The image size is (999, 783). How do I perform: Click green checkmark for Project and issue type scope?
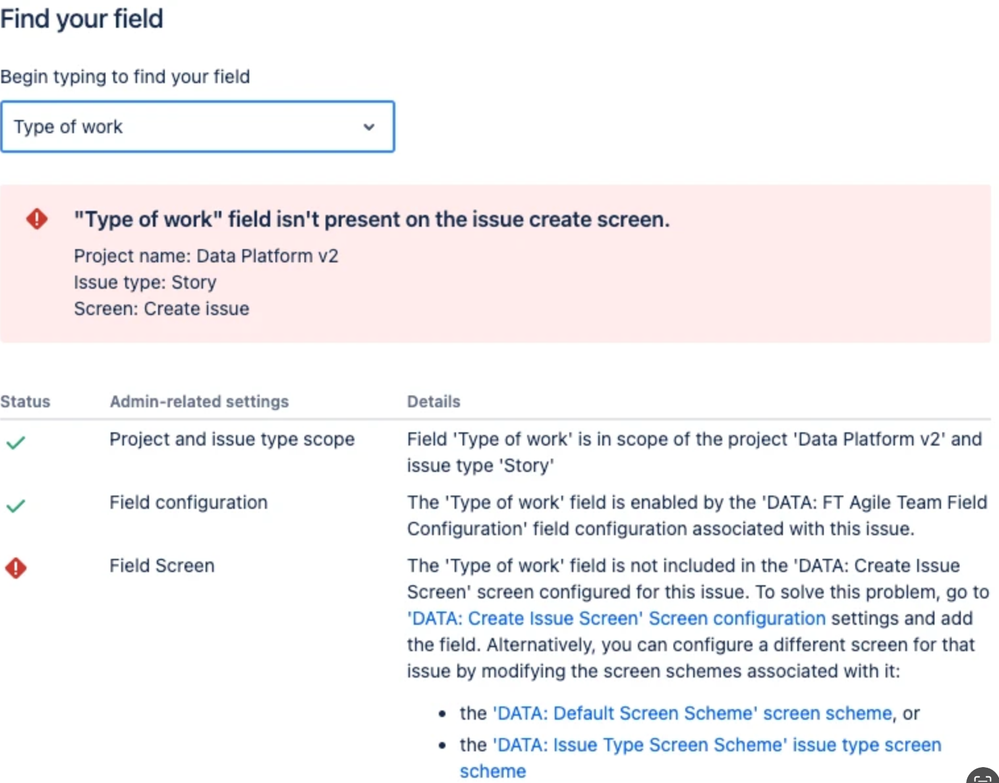point(15,442)
